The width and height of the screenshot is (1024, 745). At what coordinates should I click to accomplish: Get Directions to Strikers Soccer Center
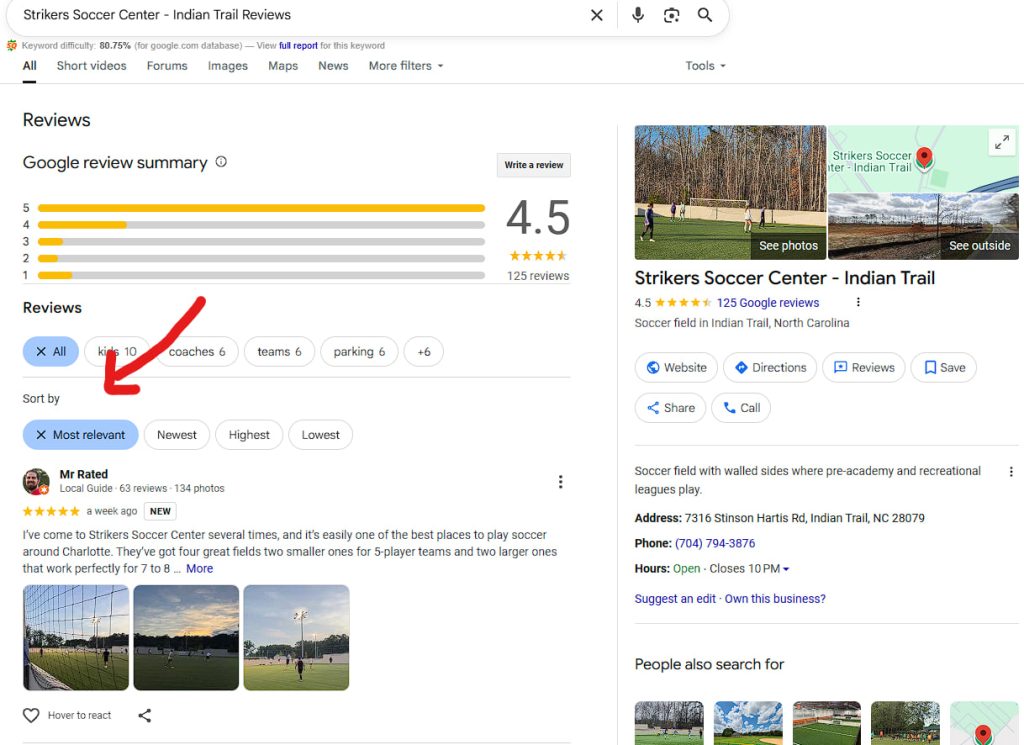[x=770, y=368]
